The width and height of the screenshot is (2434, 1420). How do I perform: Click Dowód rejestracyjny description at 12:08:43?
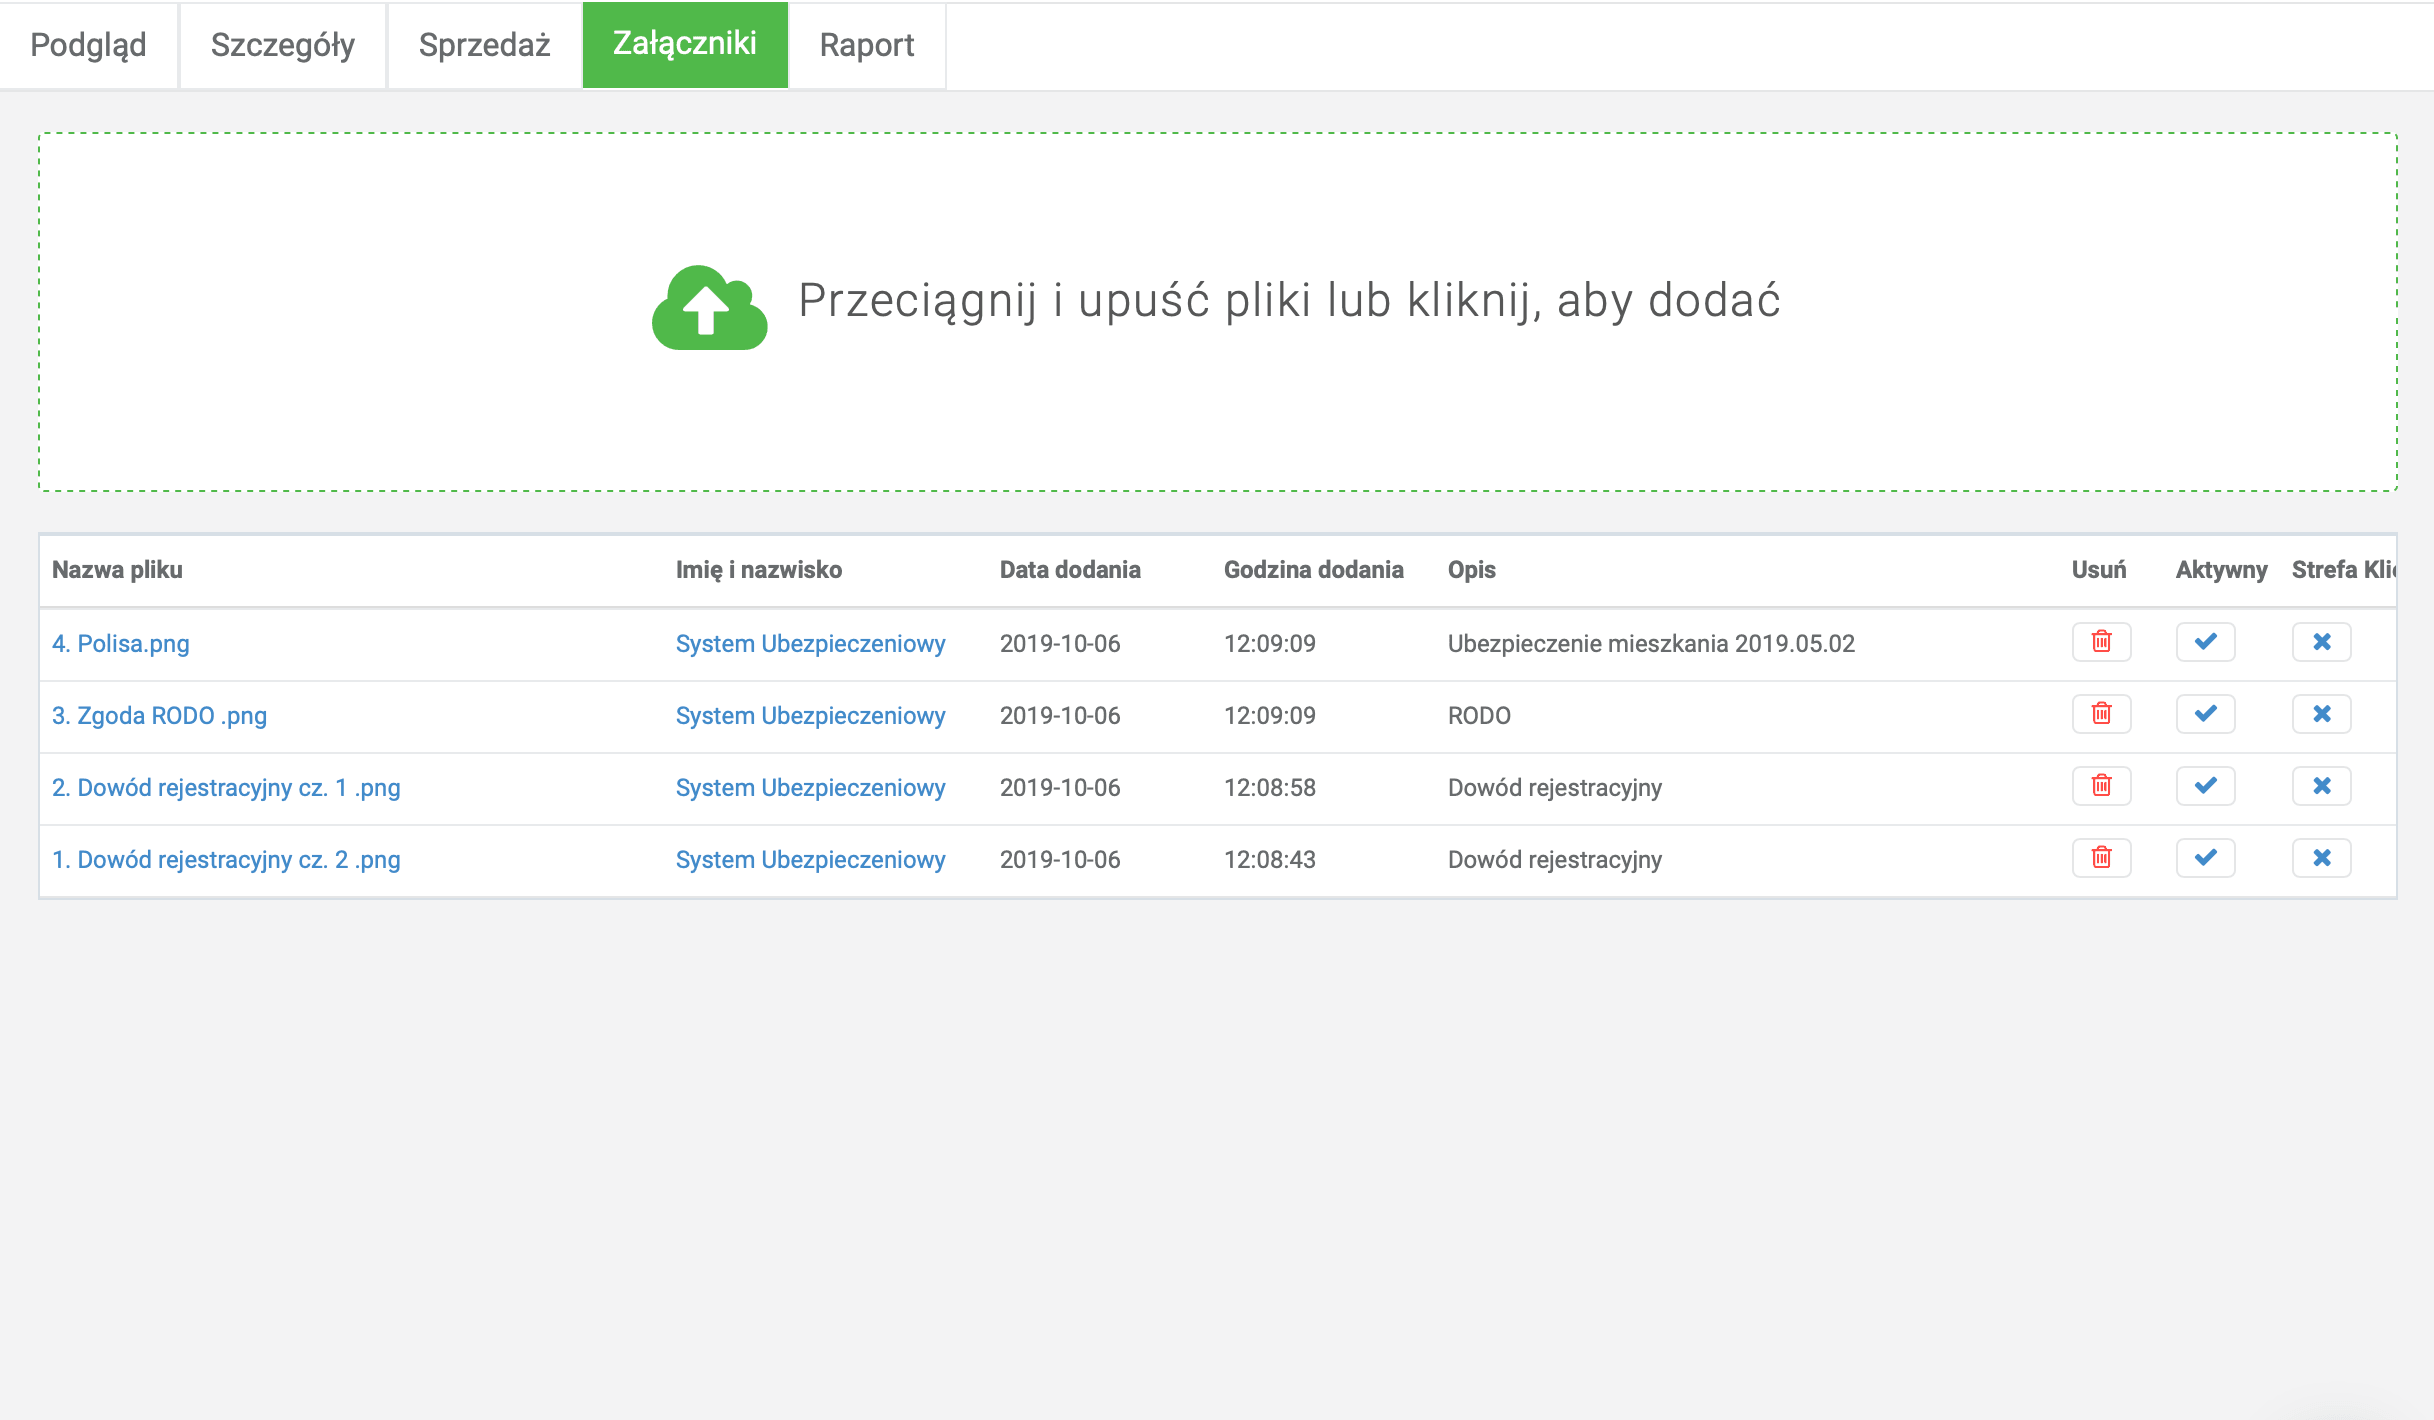point(1555,859)
